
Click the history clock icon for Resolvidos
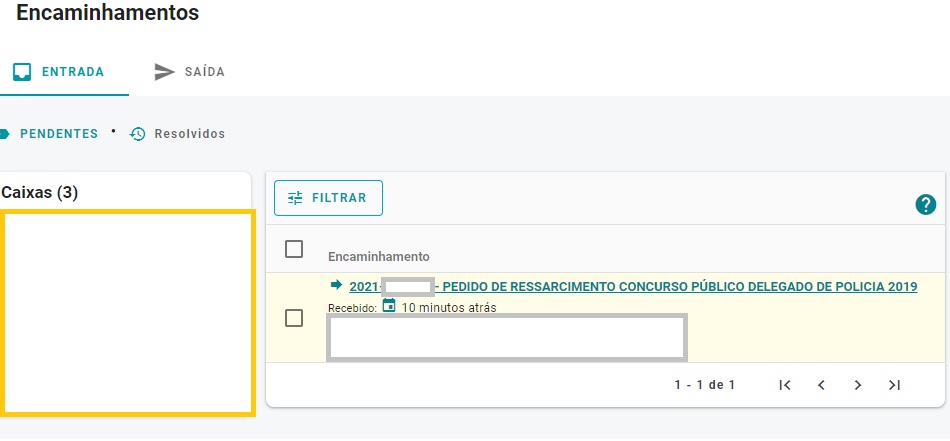coord(138,134)
